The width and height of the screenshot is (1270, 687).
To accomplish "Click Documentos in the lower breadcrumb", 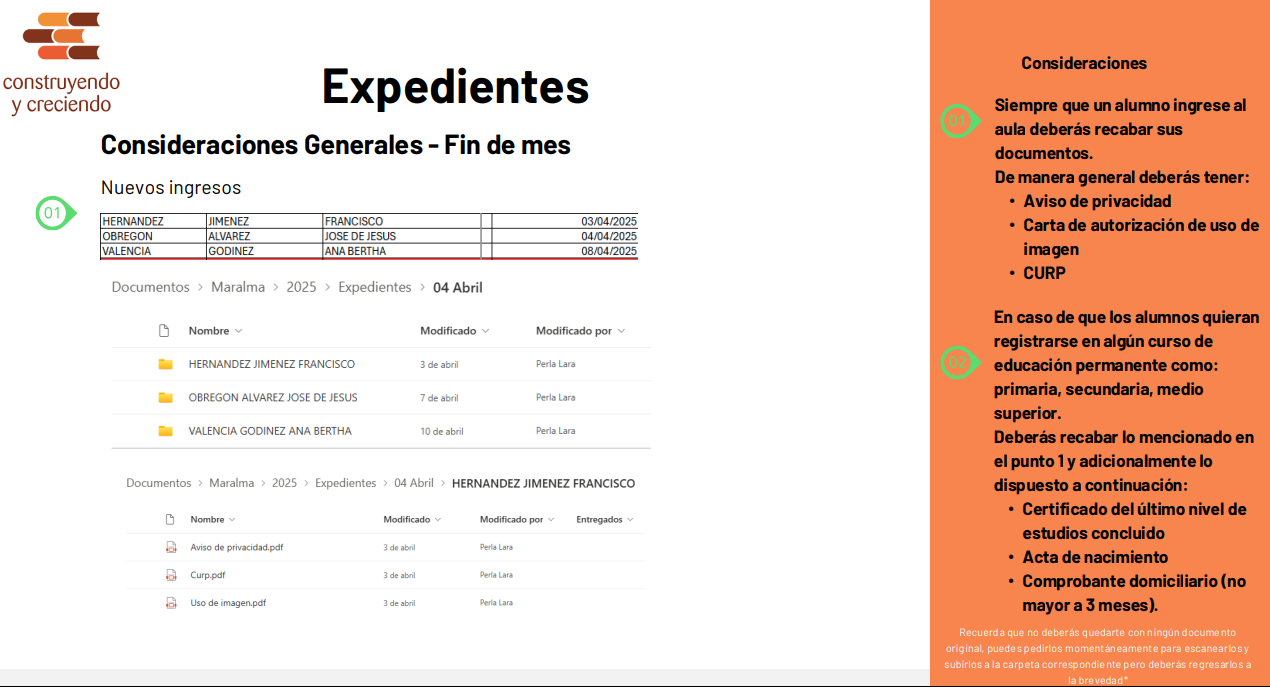I will [158, 483].
